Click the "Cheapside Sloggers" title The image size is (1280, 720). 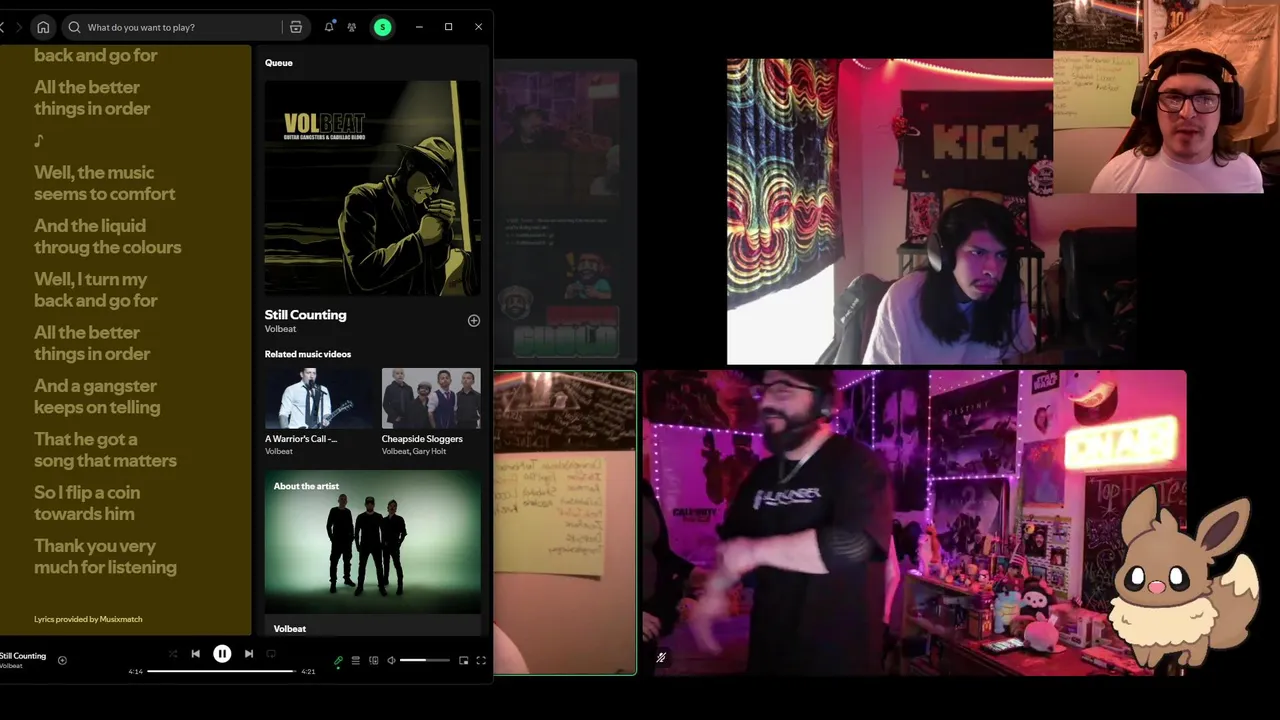[422, 439]
